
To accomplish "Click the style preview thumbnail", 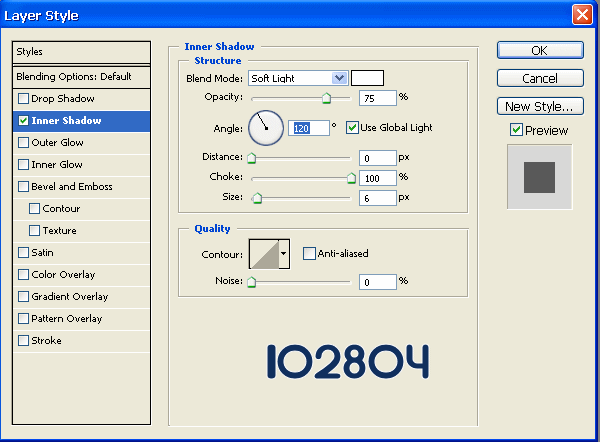I will pos(540,177).
